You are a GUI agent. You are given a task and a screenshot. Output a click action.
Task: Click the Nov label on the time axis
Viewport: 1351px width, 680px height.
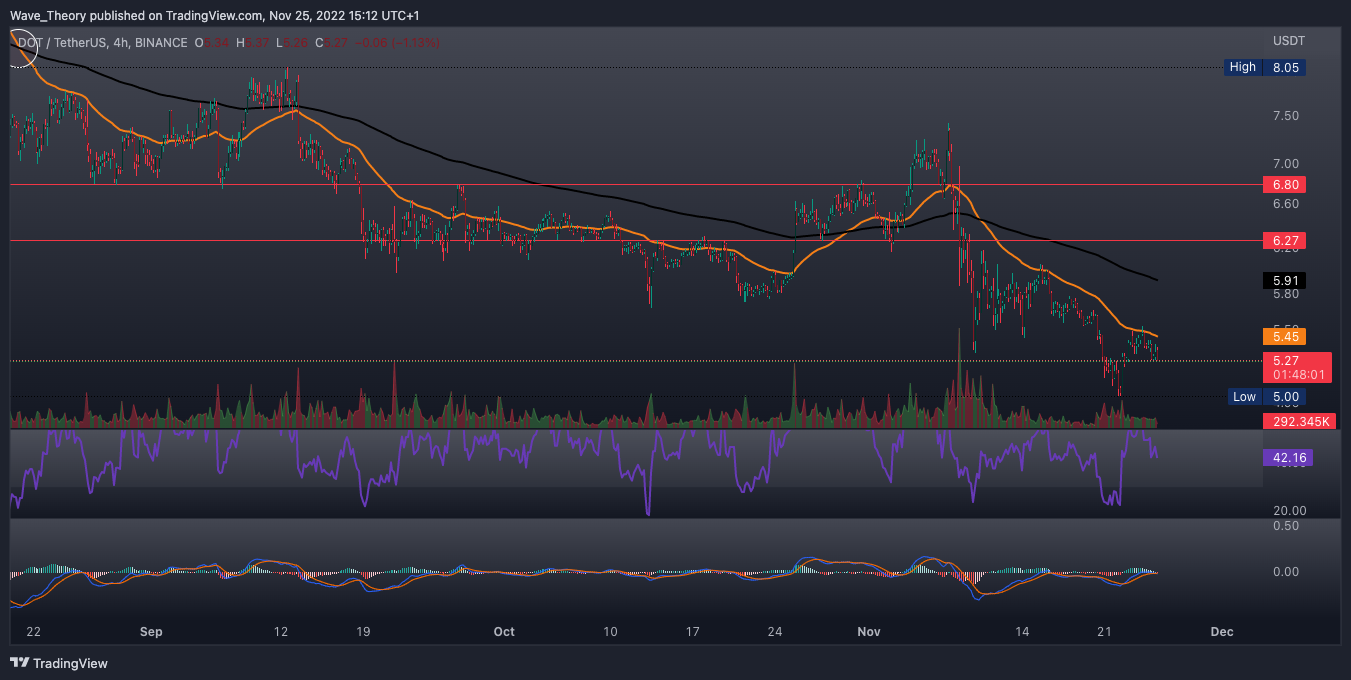point(869,632)
